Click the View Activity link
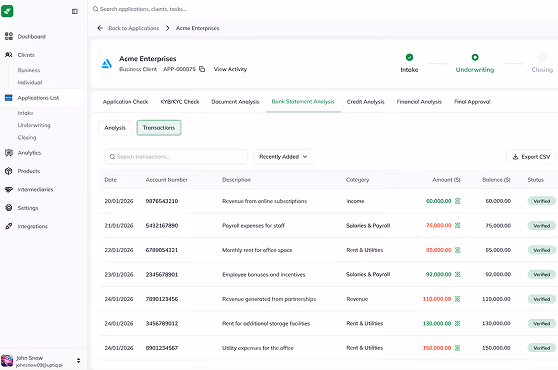 (x=230, y=69)
